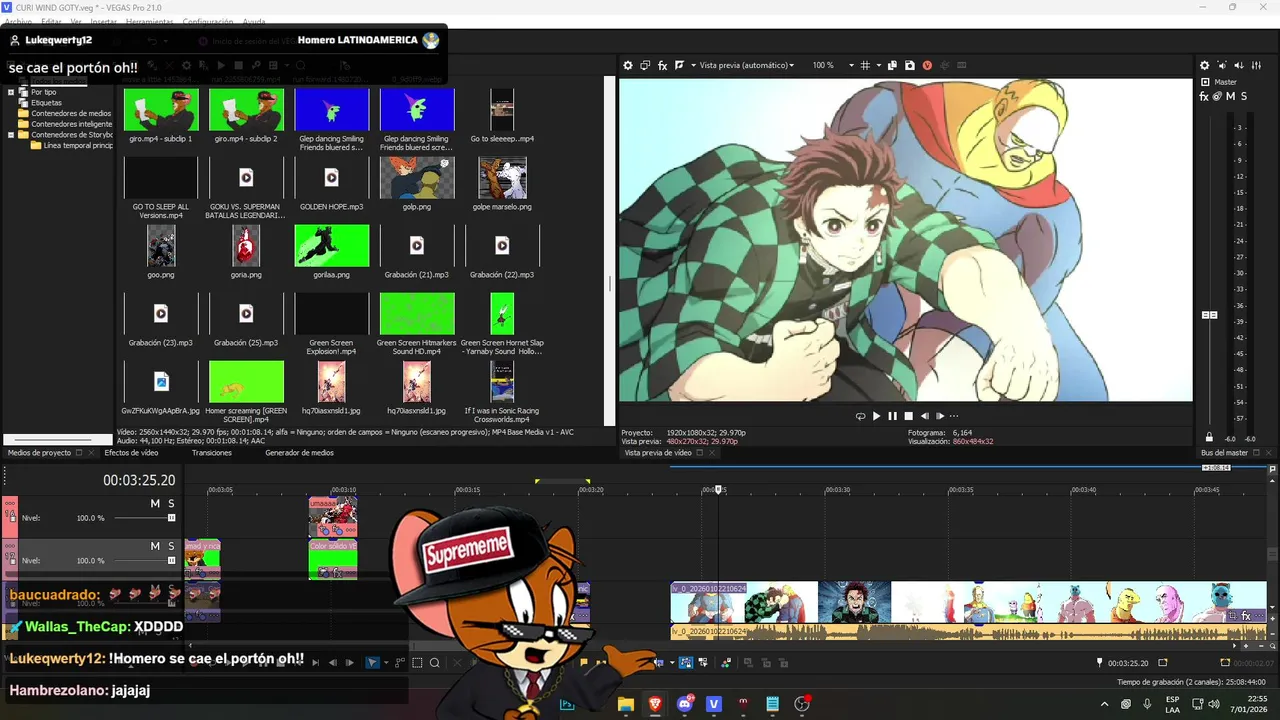Mute the Master bus
Image resolution: width=1280 pixels, height=720 pixels.
pos(1231,97)
